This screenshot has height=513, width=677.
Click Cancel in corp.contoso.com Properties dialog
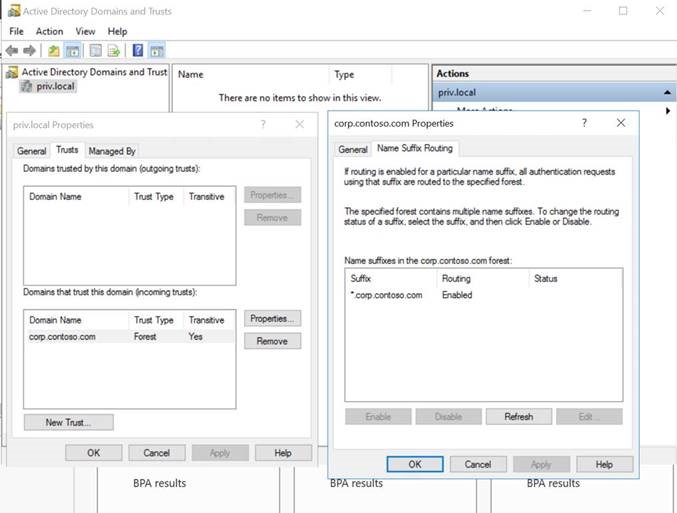click(478, 464)
